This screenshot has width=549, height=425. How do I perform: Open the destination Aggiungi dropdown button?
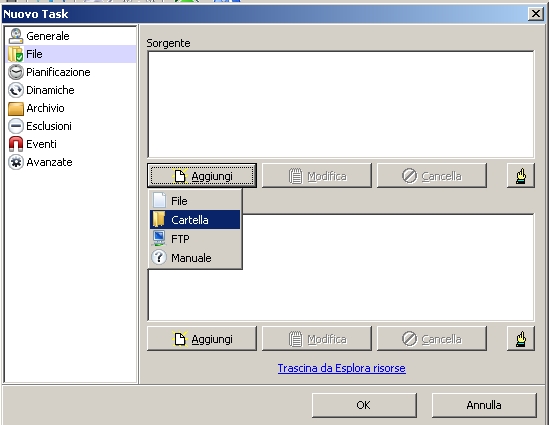[x=202, y=339]
